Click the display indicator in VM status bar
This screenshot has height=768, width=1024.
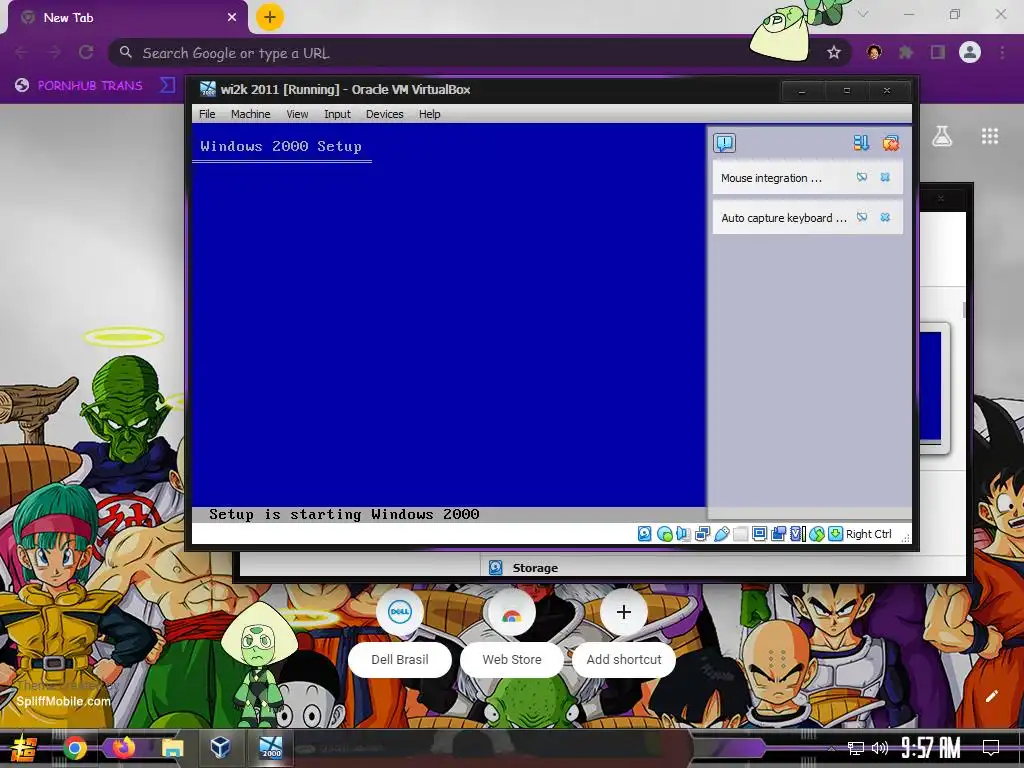759,534
